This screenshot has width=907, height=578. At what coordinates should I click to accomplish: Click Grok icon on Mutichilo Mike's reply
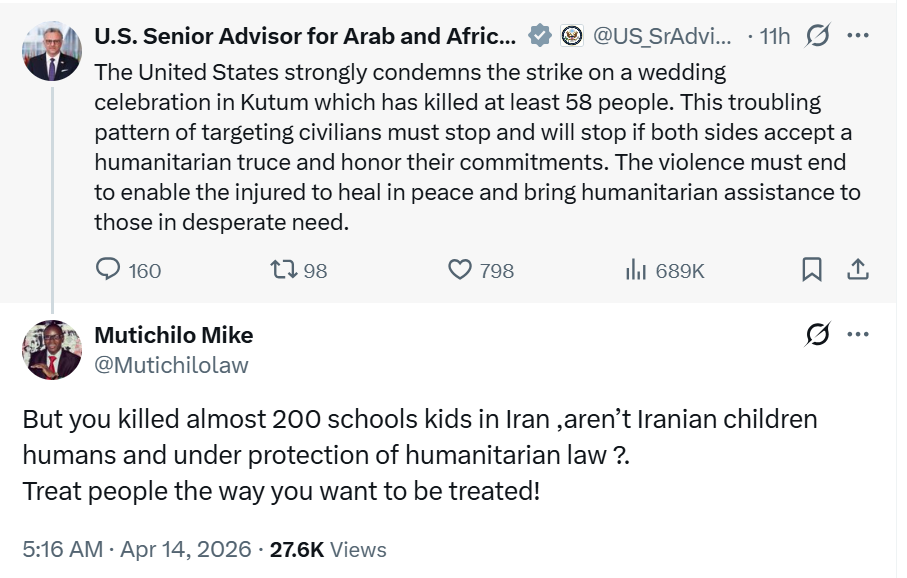pos(817,335)
